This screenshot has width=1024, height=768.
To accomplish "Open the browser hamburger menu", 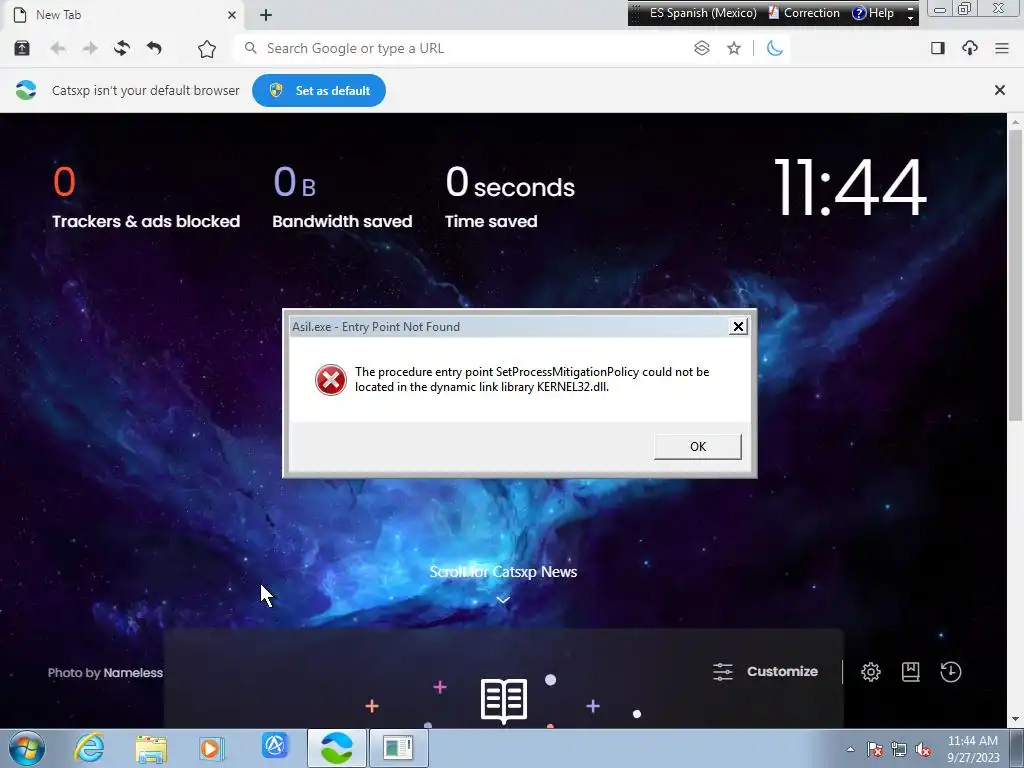I will (x=1002, y=48).
